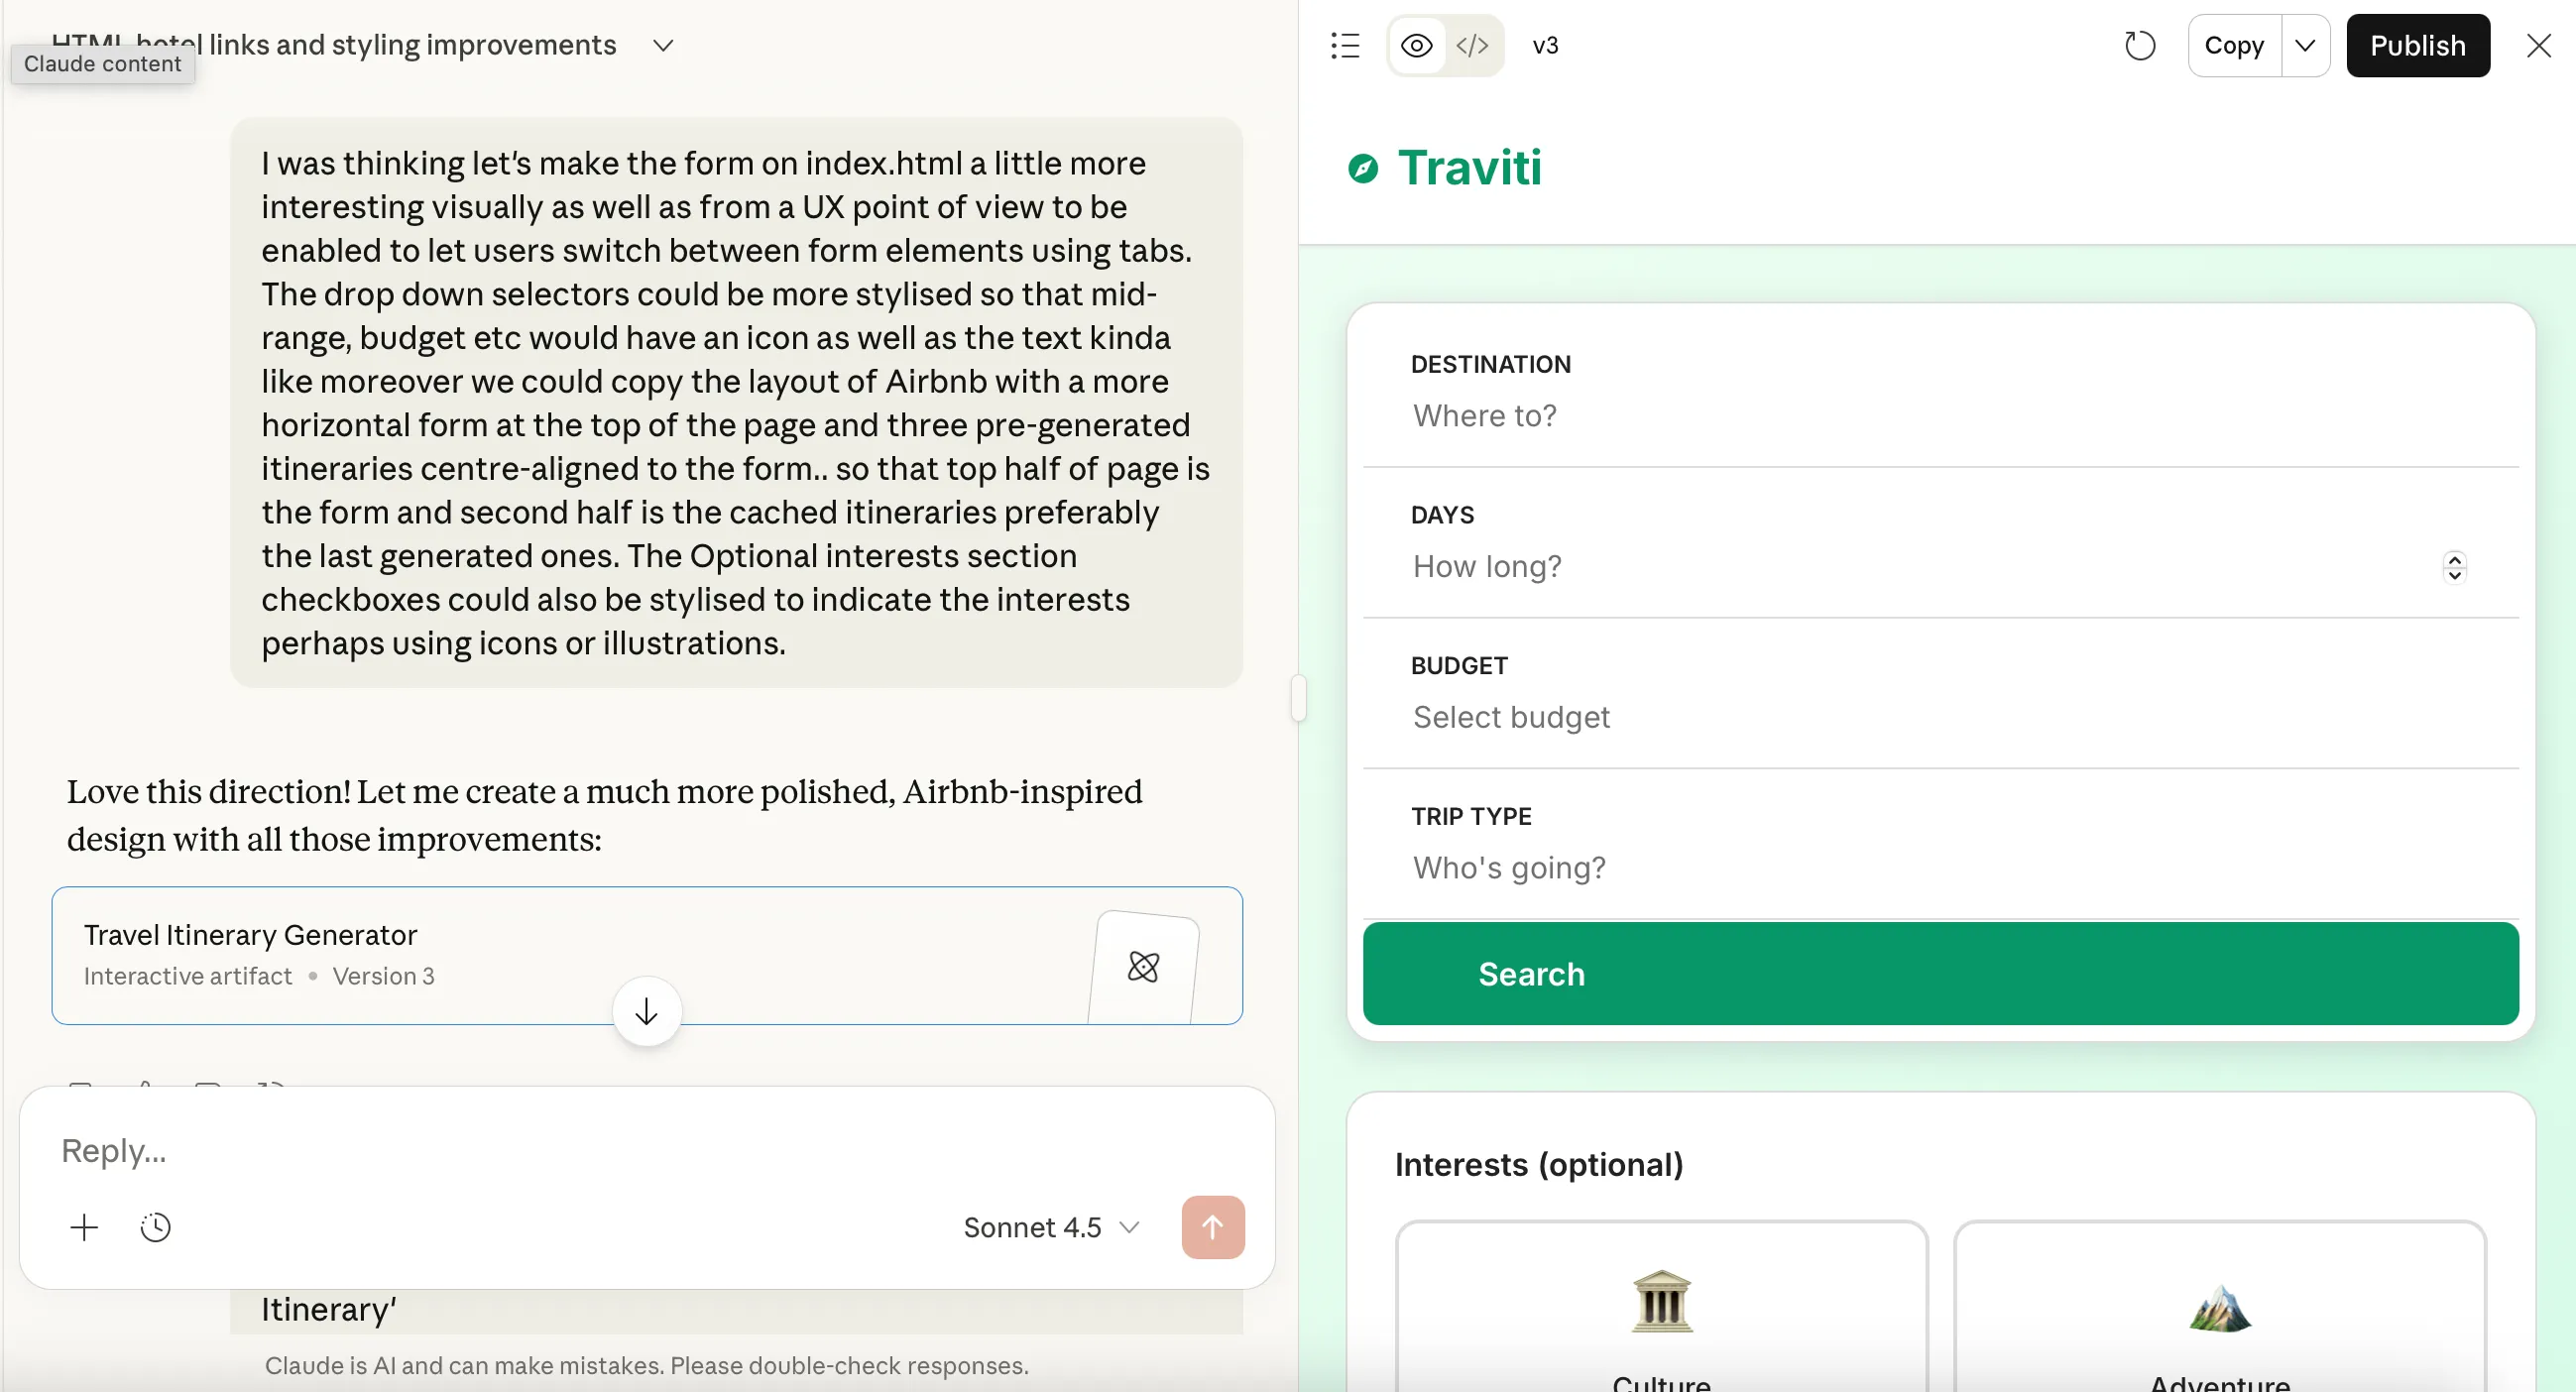Open the Sonnet 4.5 model selector
This screenshot has height=1392, width=2576.
tap(1050, 1227)
